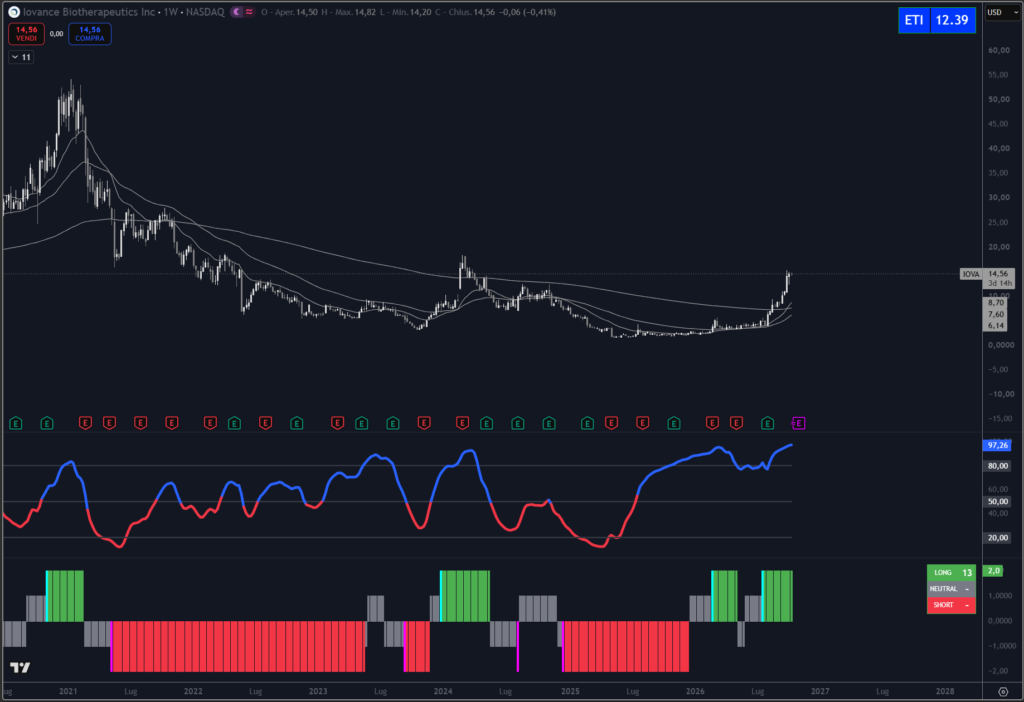Click the Iovance Biotherapeutics symbol logo
Image resolution: width=1024 pixels, height=702 pixels.
[x=13, y=12]
